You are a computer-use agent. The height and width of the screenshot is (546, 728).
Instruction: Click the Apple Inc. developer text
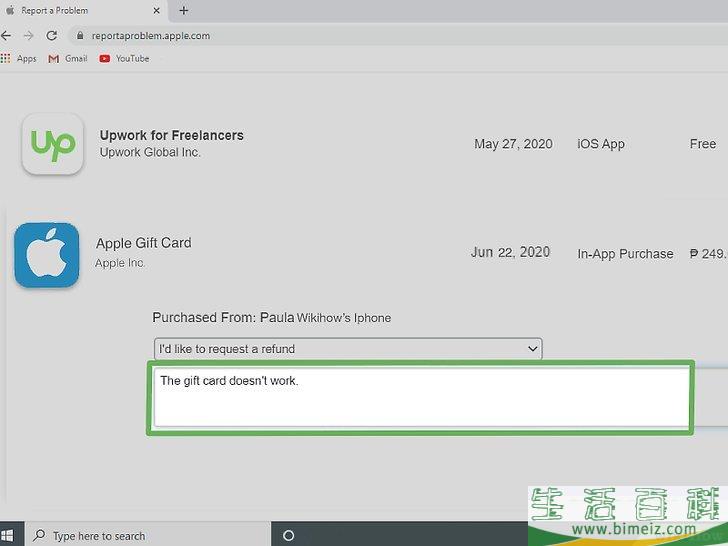120,263
